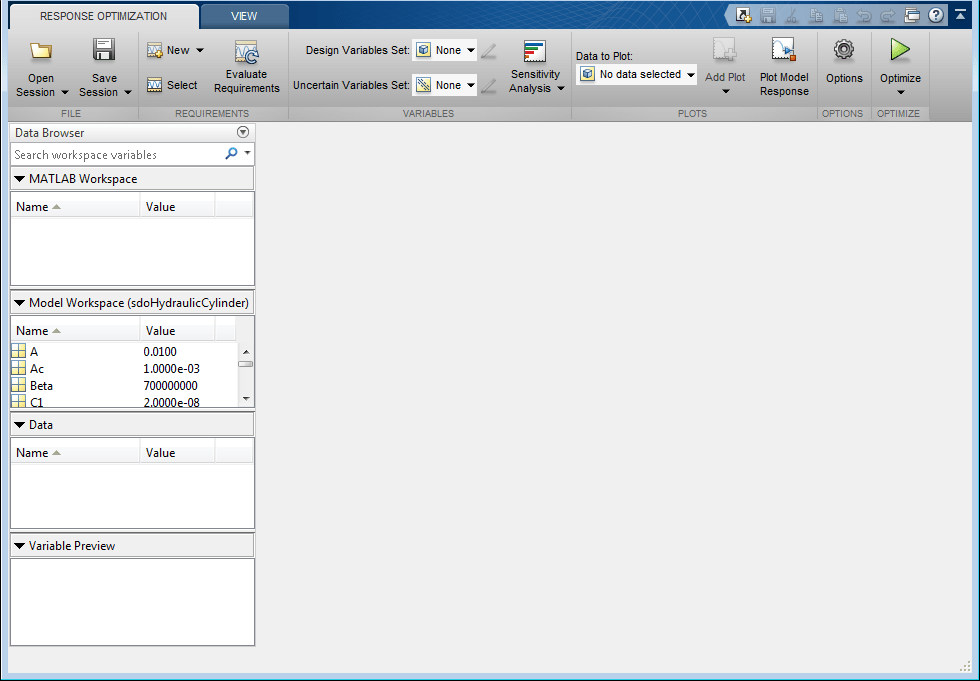Screen dimensions: 980x681
Task: Expand the Sensitivity Analysis dropdown arrow
Action: [561, 88]
